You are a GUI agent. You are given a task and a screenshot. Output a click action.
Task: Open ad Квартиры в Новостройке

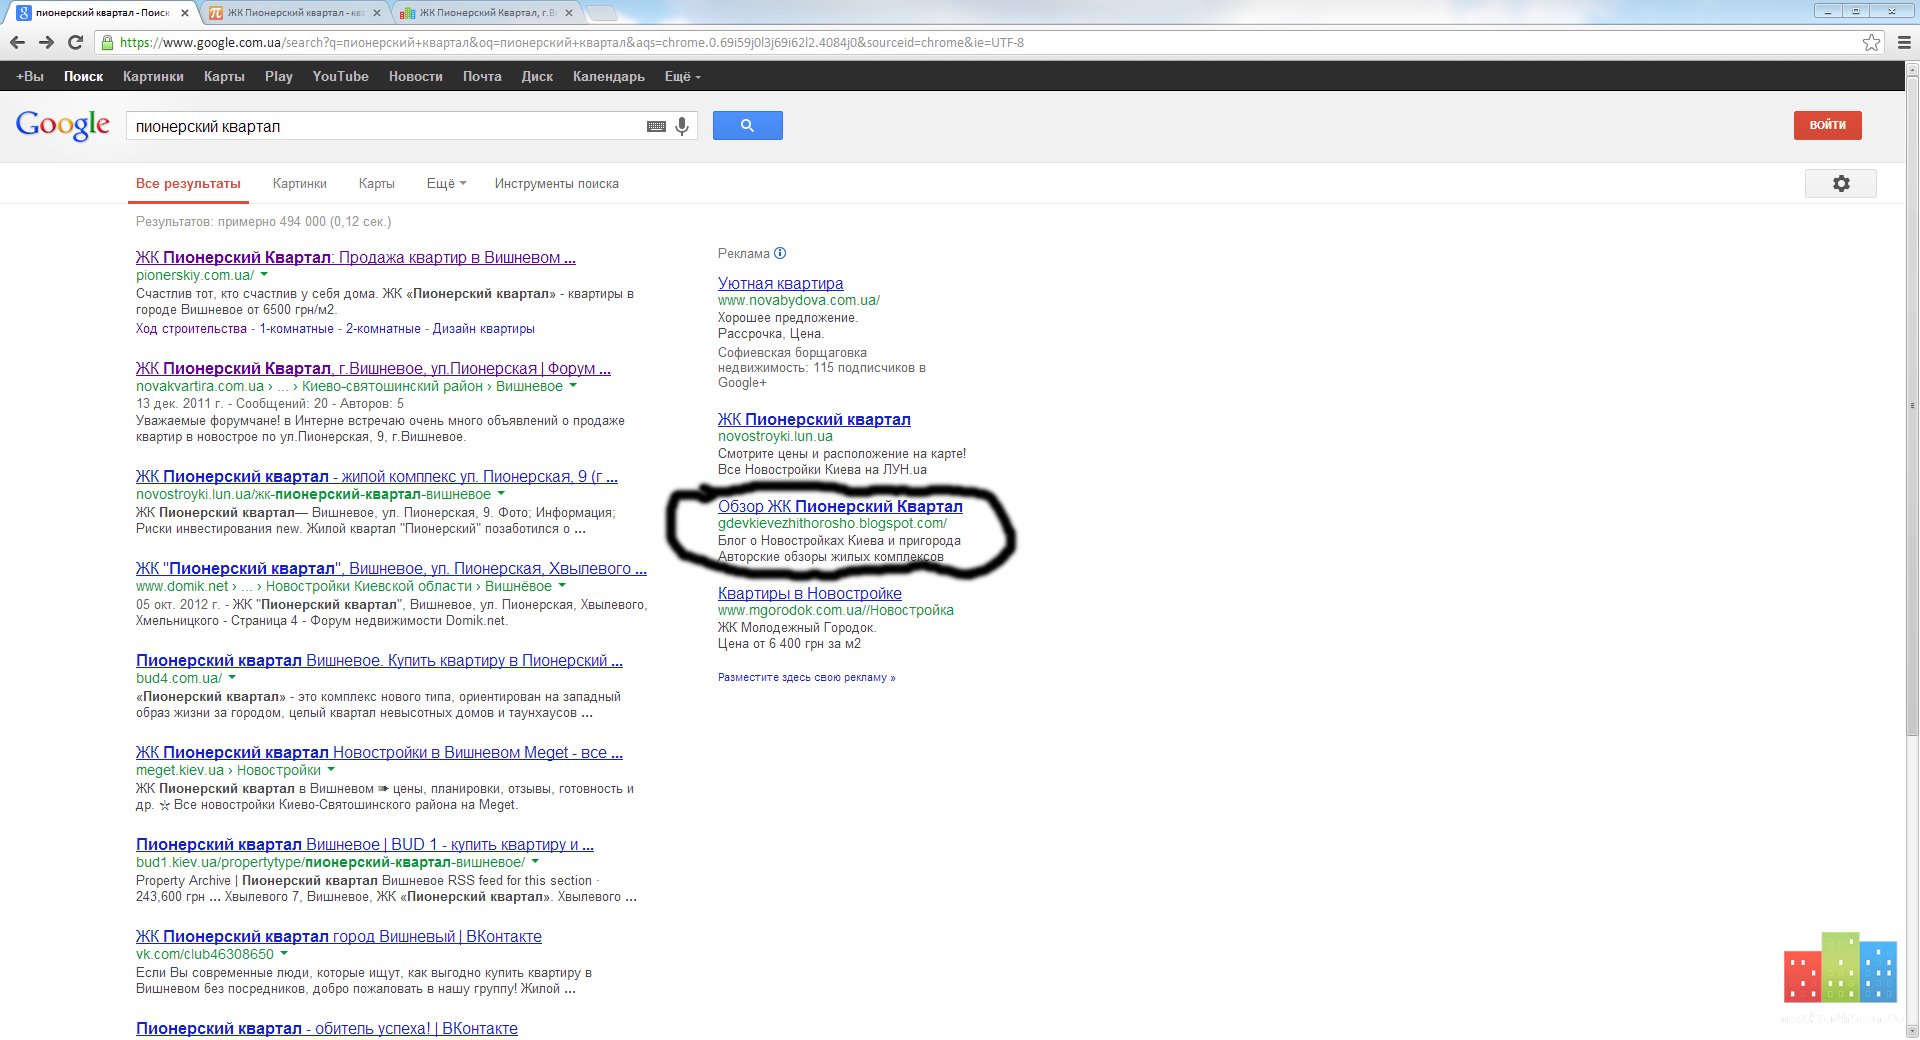pos(809,593)
